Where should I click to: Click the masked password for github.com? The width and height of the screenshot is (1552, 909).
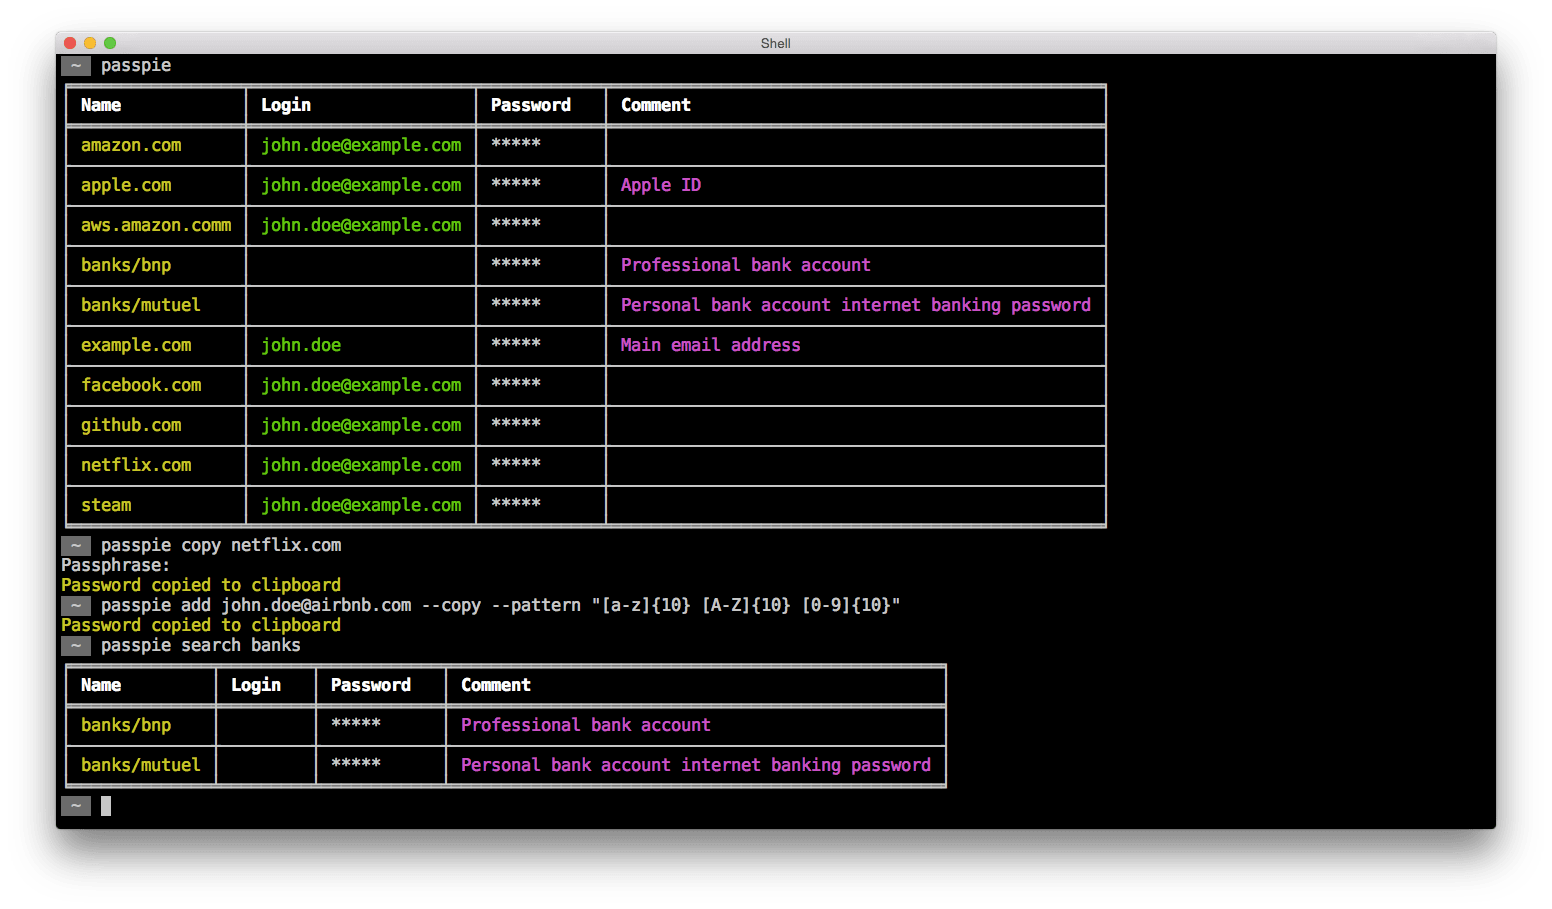click(x=516, y=423)
